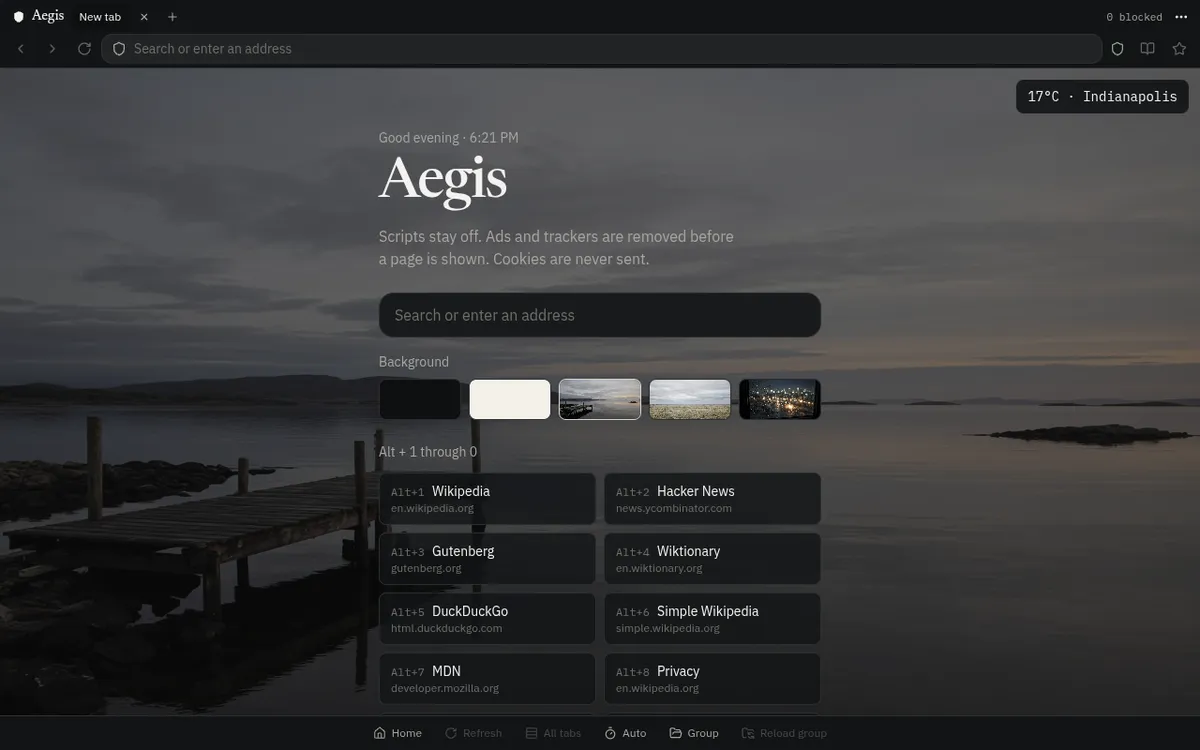Open the Wiktionary shortcut tile

click(712, 558)
